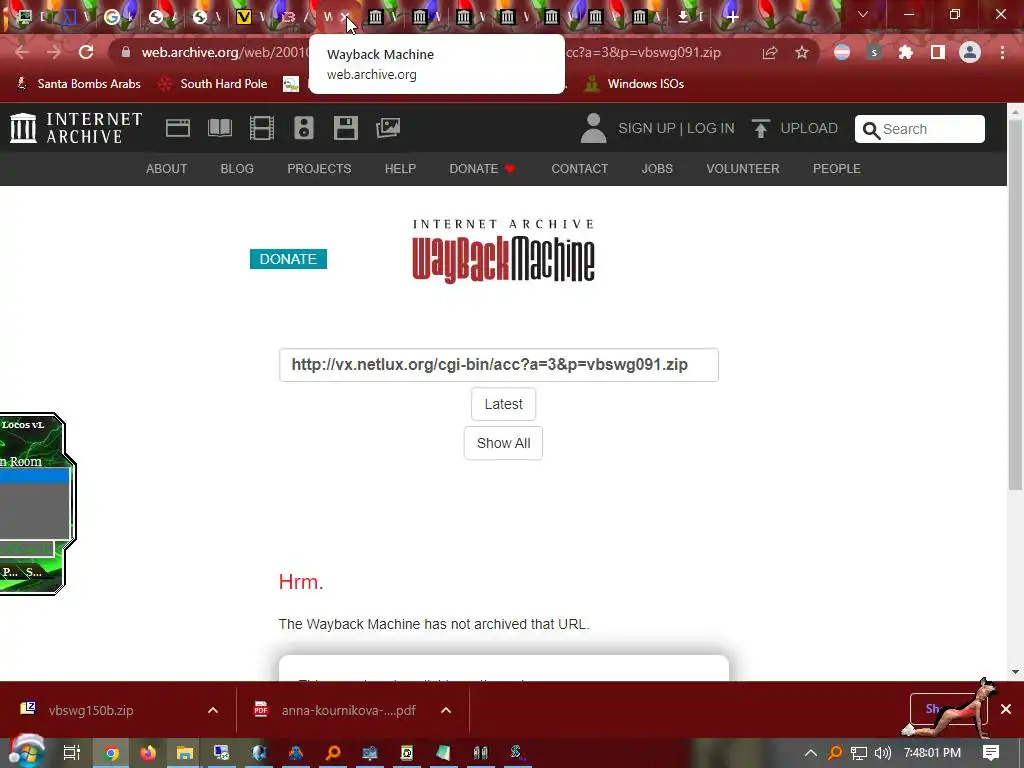The image size is (1024, 768).
Task: Open the PEOPLE menu item
Action: click(837, 168)
